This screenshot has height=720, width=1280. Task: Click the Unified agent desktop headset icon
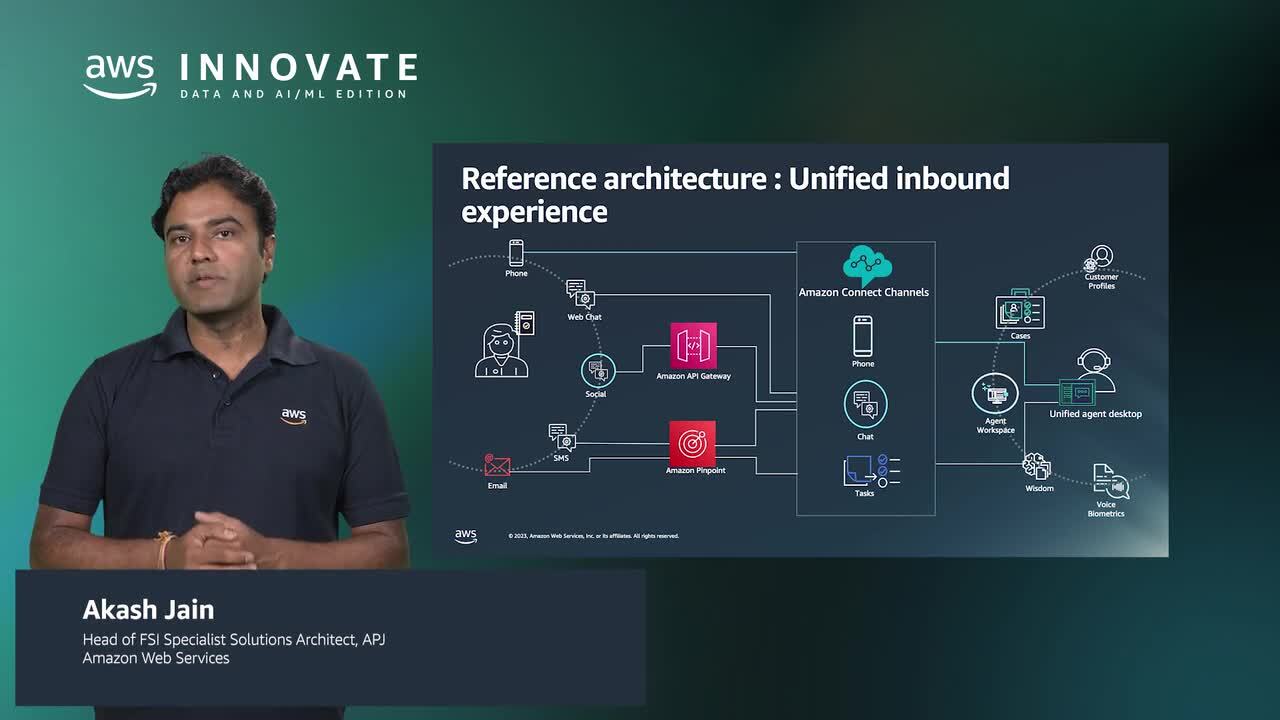click(x=1088, y=377)
